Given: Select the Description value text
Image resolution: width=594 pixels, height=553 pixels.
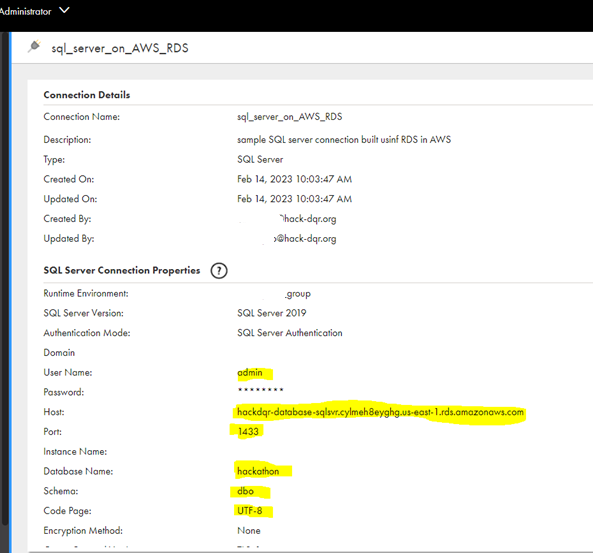Looking at the screenshot, I should [344, 139].
